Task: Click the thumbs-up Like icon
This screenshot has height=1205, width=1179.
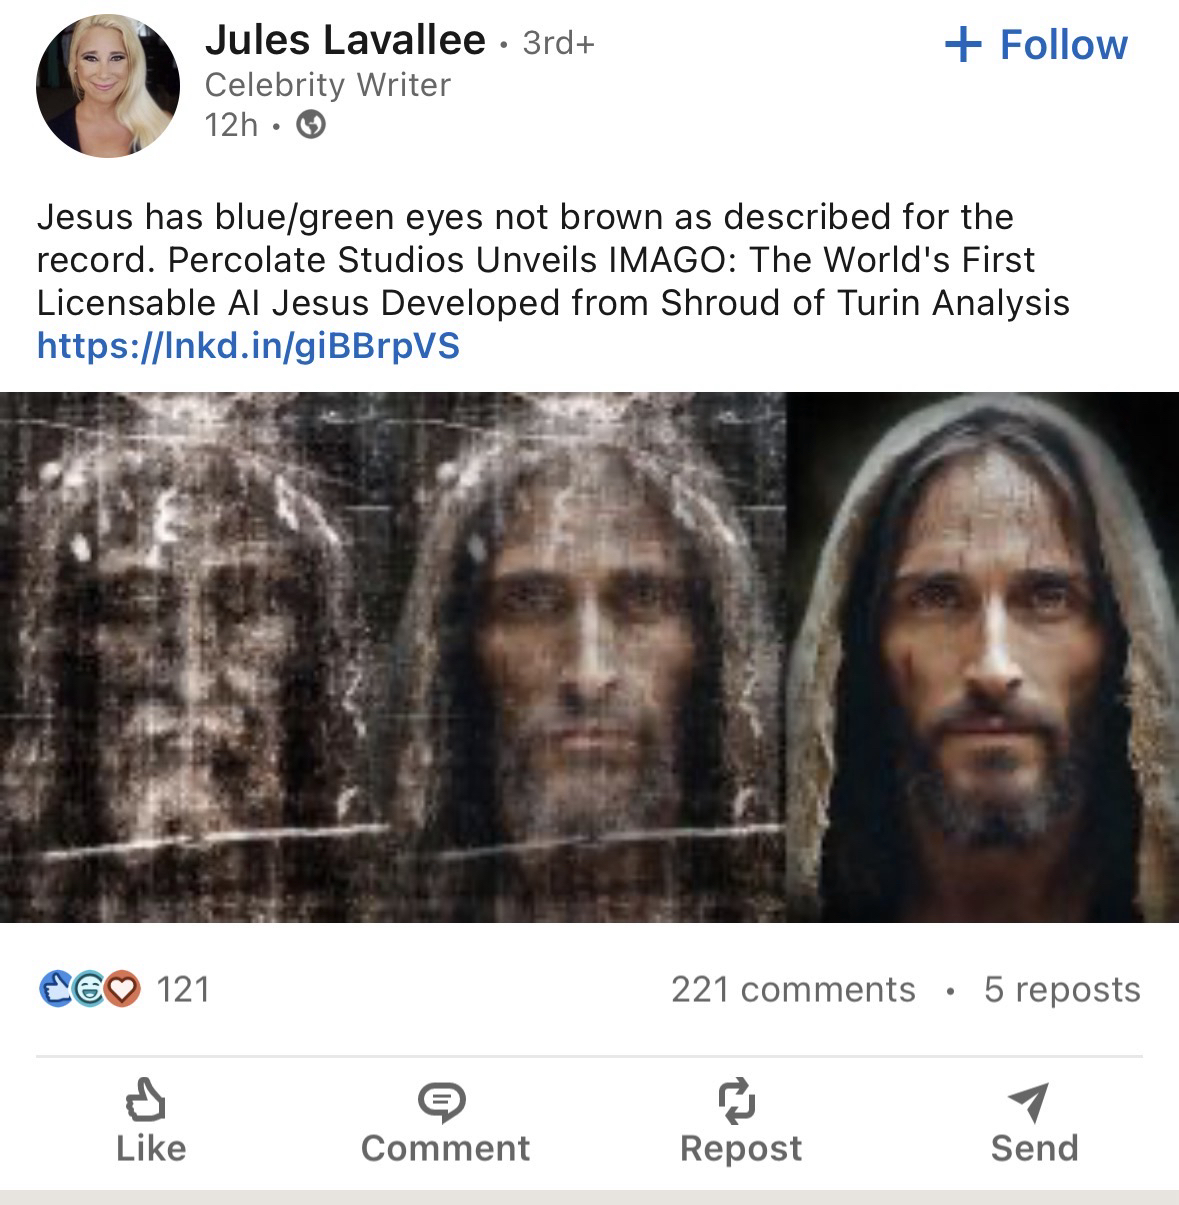Action: [146, 1100]
